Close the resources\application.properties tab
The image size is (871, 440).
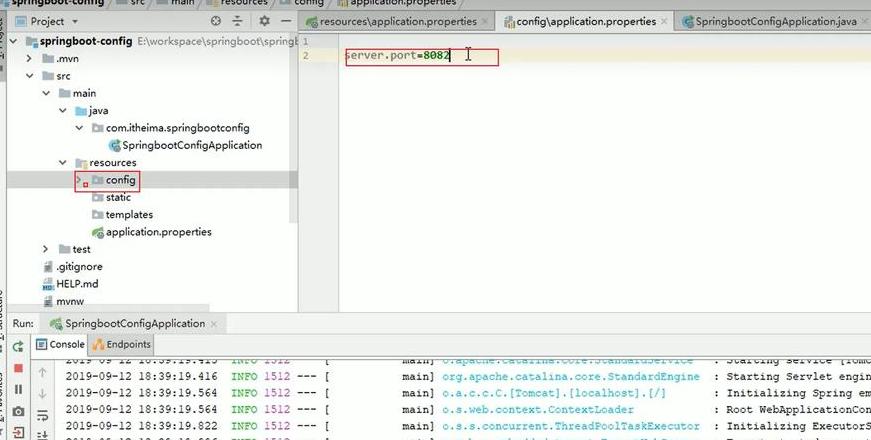(x=485, y=22)
